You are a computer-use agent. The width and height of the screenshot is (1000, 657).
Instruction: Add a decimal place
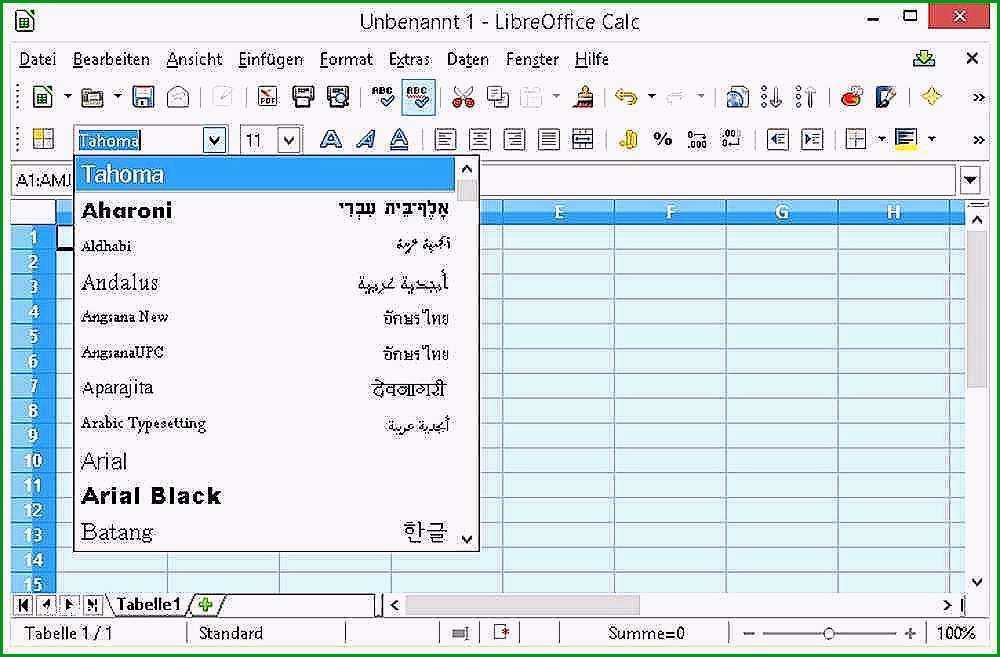click(697, 139)
